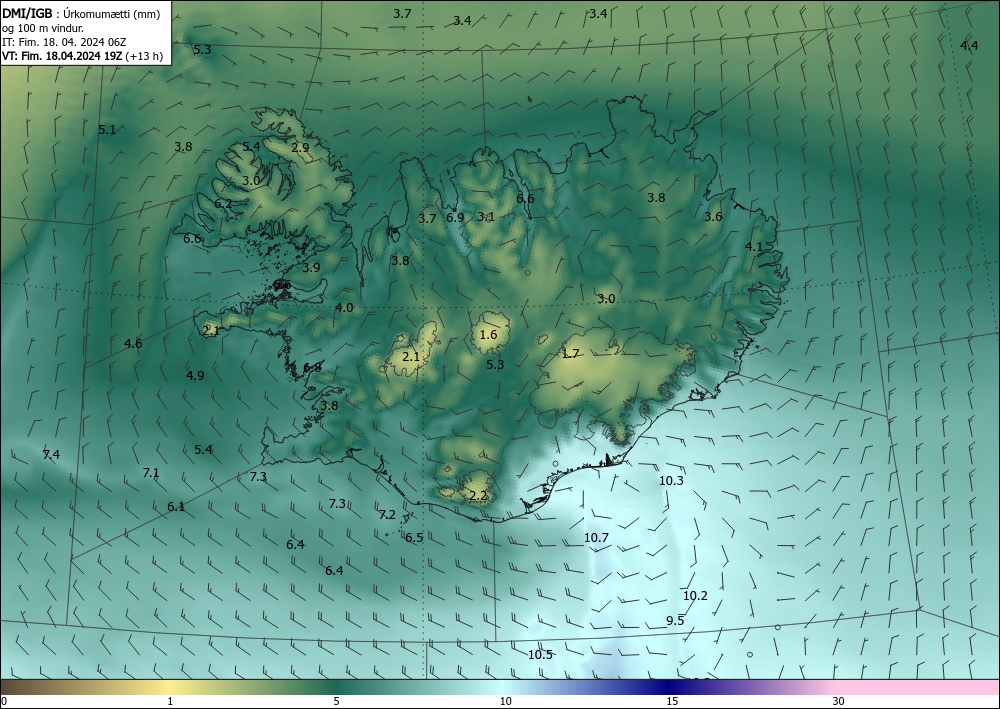Viewport: 1000px width, 709px height.
Task: Click the value 2.9 in the Westfjords
Action: 300,147
